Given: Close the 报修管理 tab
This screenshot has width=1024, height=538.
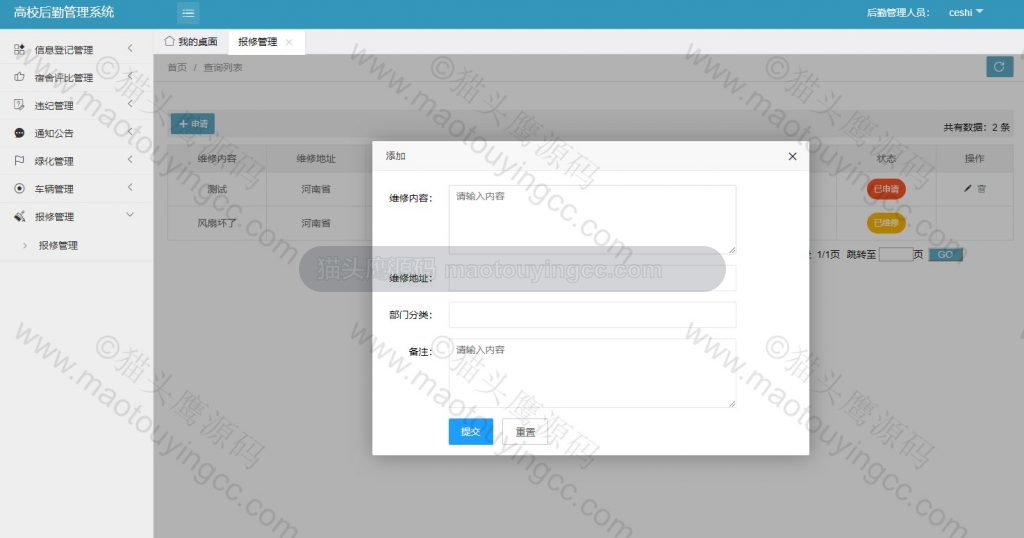Looking at the screenshot, I should coord(289,42).
